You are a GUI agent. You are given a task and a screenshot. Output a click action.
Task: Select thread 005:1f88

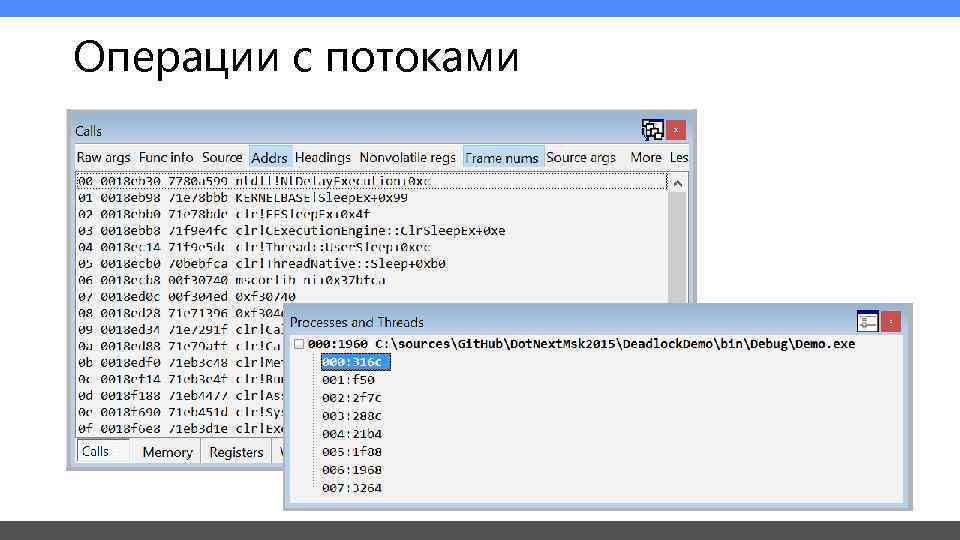352,452
